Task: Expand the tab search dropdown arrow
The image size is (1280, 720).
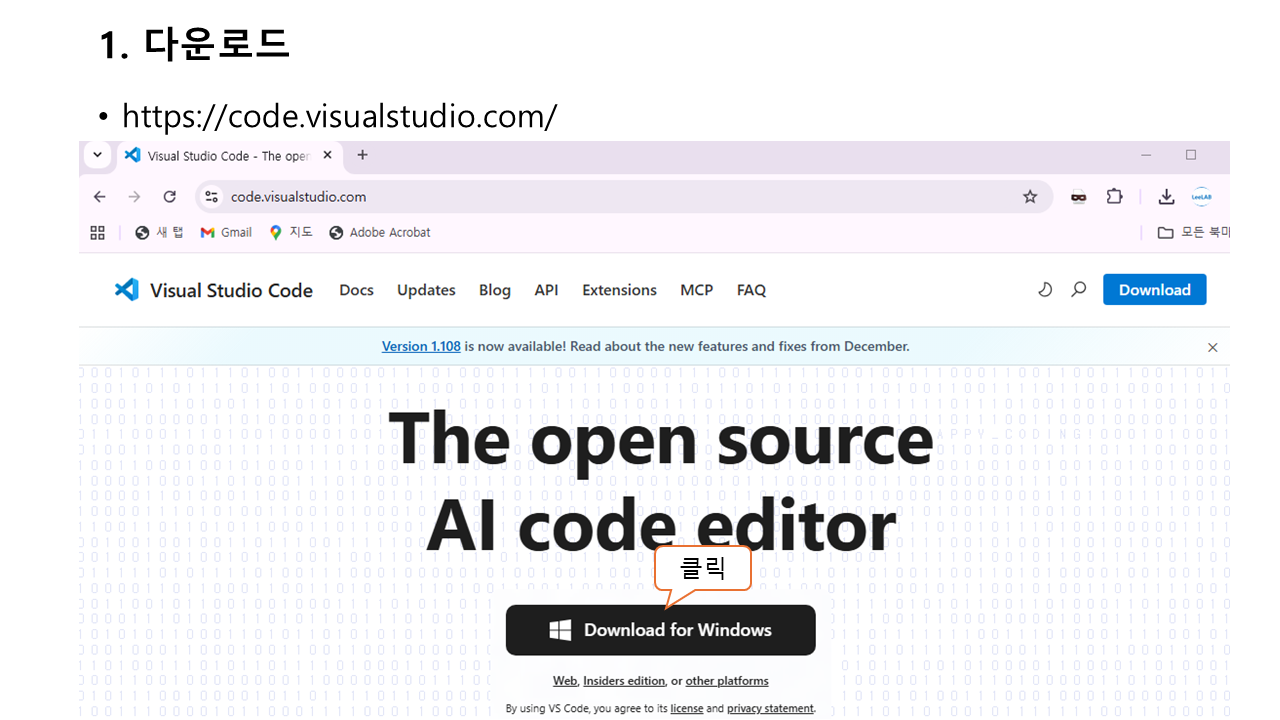Action: tap(97, 155)
